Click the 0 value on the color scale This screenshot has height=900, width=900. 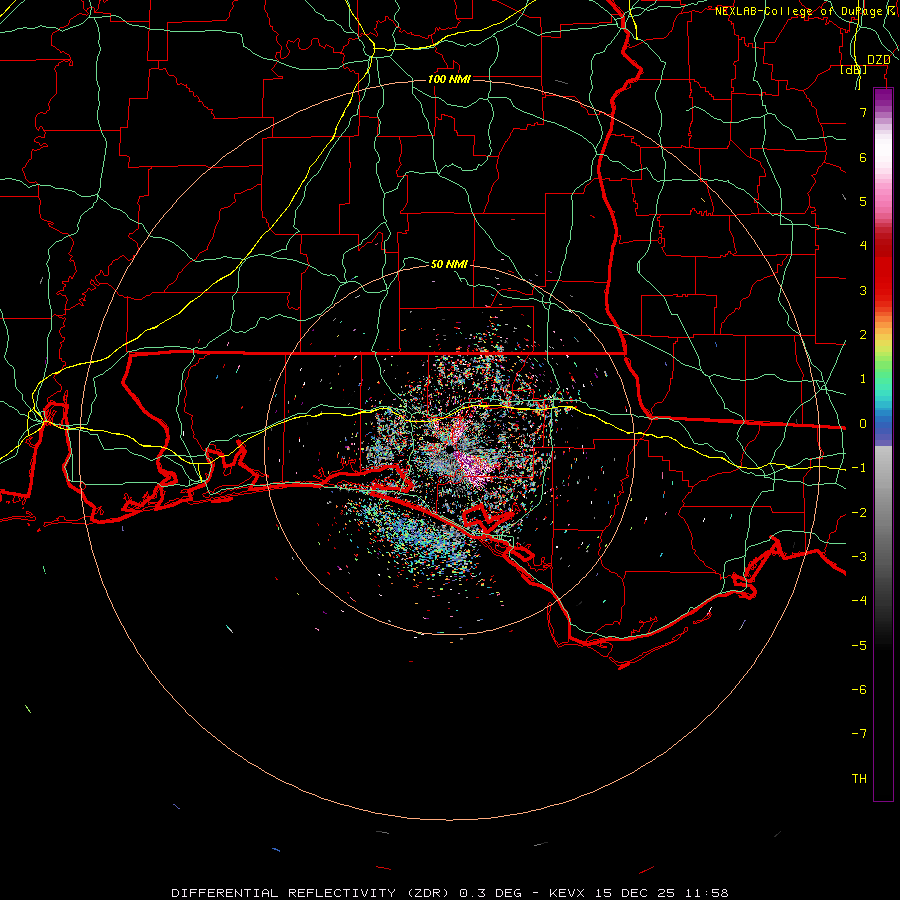click(863, 424)
